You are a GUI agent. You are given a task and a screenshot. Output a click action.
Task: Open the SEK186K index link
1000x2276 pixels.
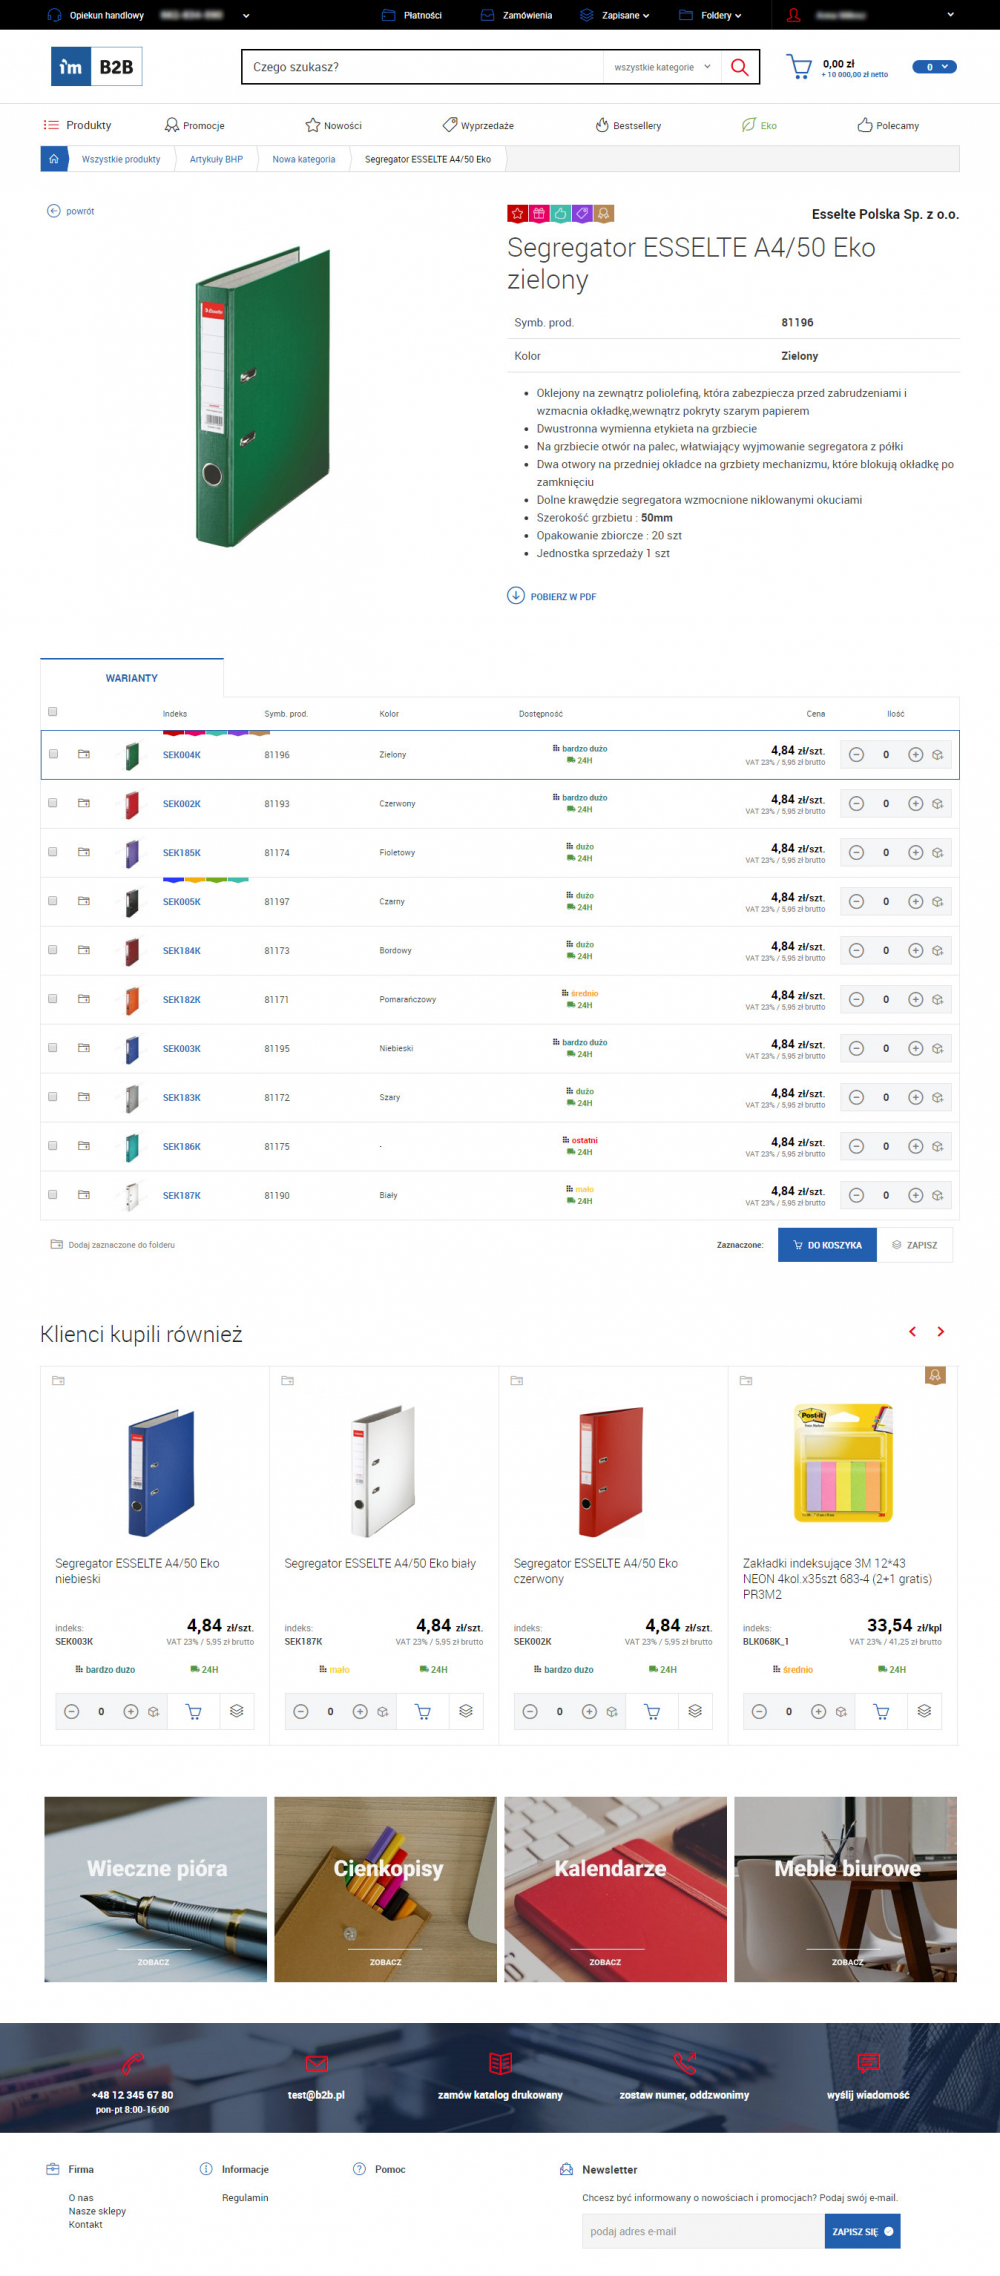click(x=182, y=1147)
